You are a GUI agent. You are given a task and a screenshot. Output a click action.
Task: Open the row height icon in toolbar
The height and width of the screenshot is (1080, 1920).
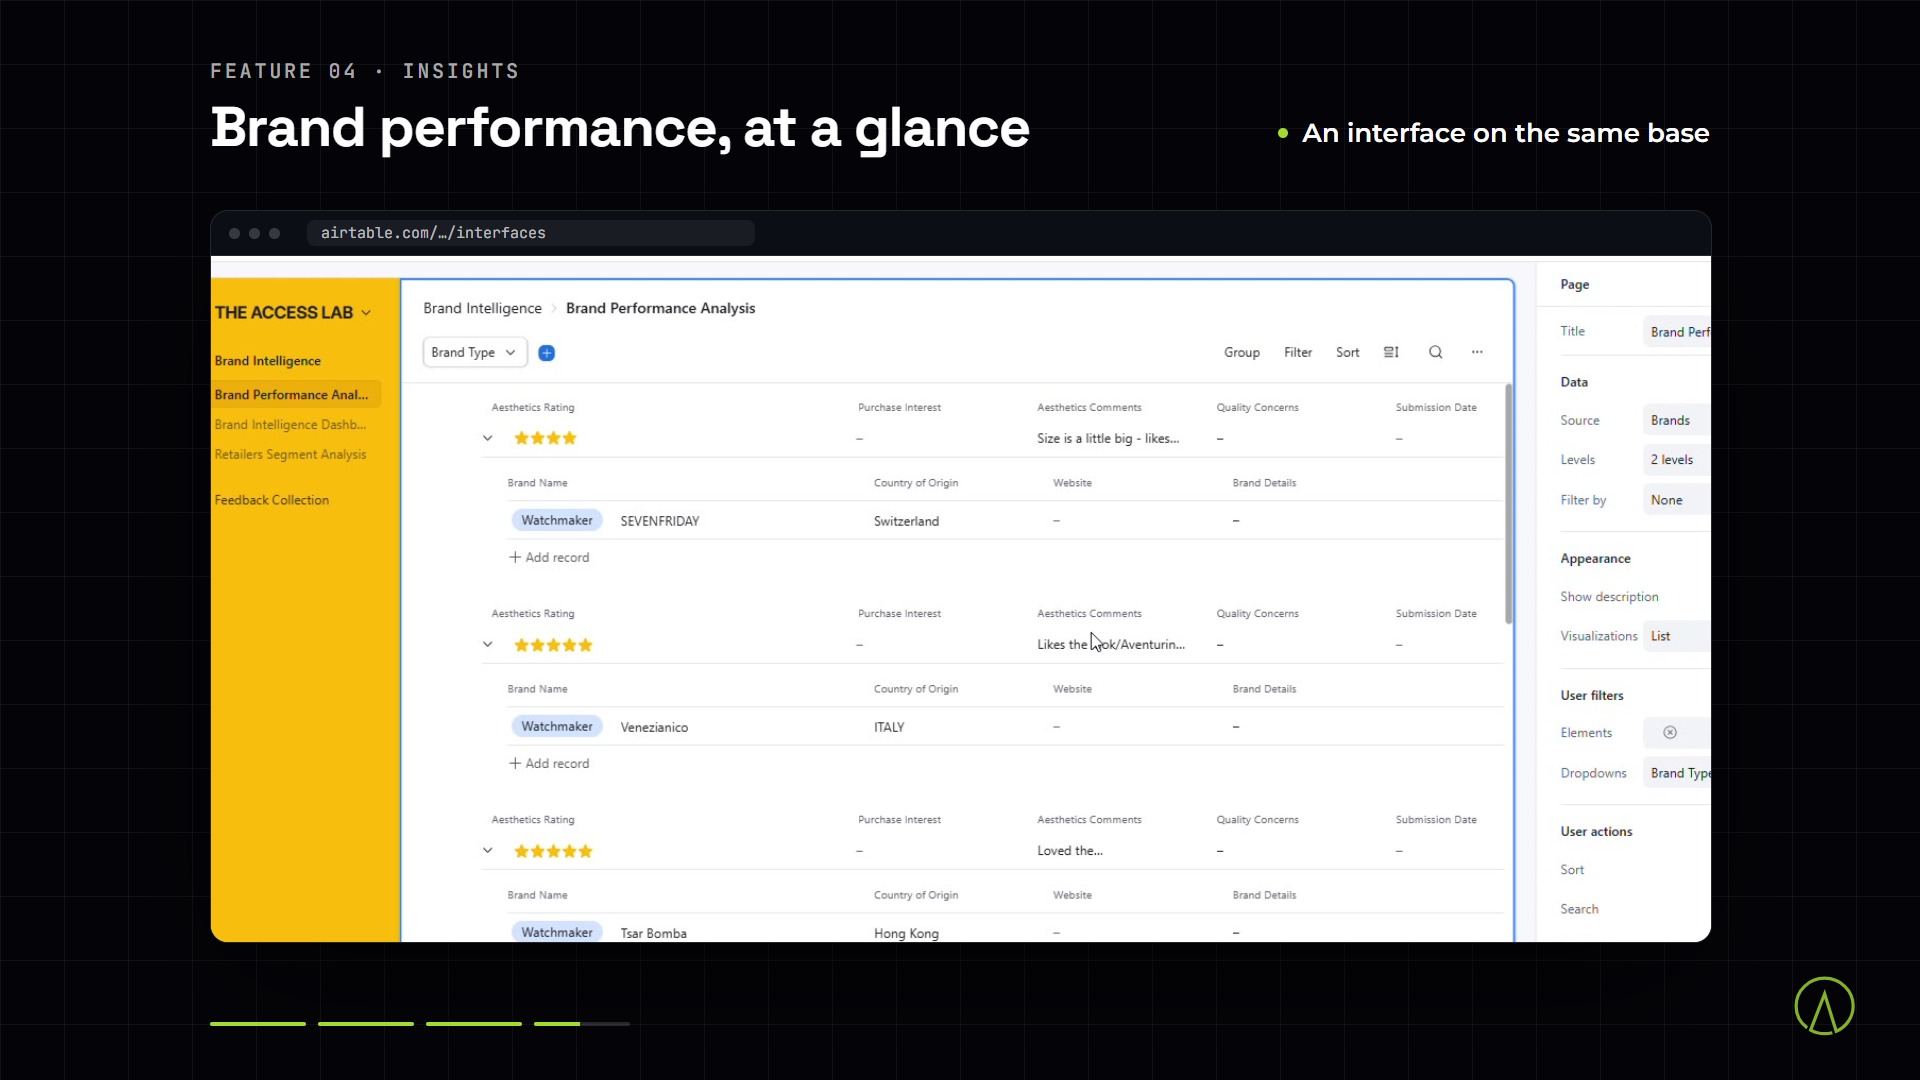coord(1391,352)
